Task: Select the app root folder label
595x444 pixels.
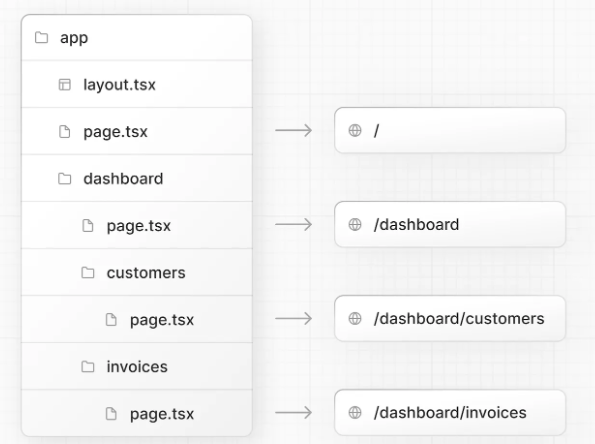Action: 74,38
